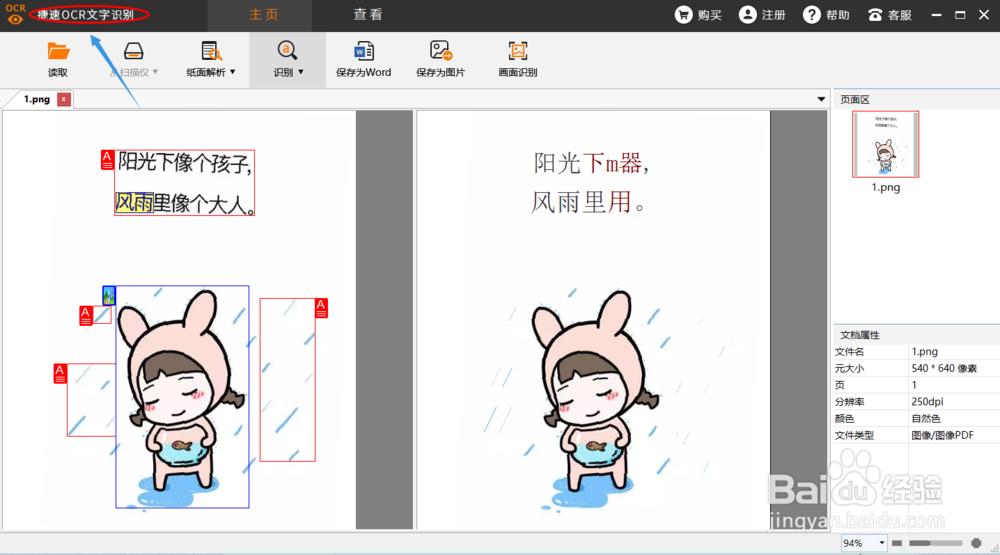Image resolution: width=1000 pixels, height=555 pixels.
Task: Click the 注册 label
Action: 774,15
